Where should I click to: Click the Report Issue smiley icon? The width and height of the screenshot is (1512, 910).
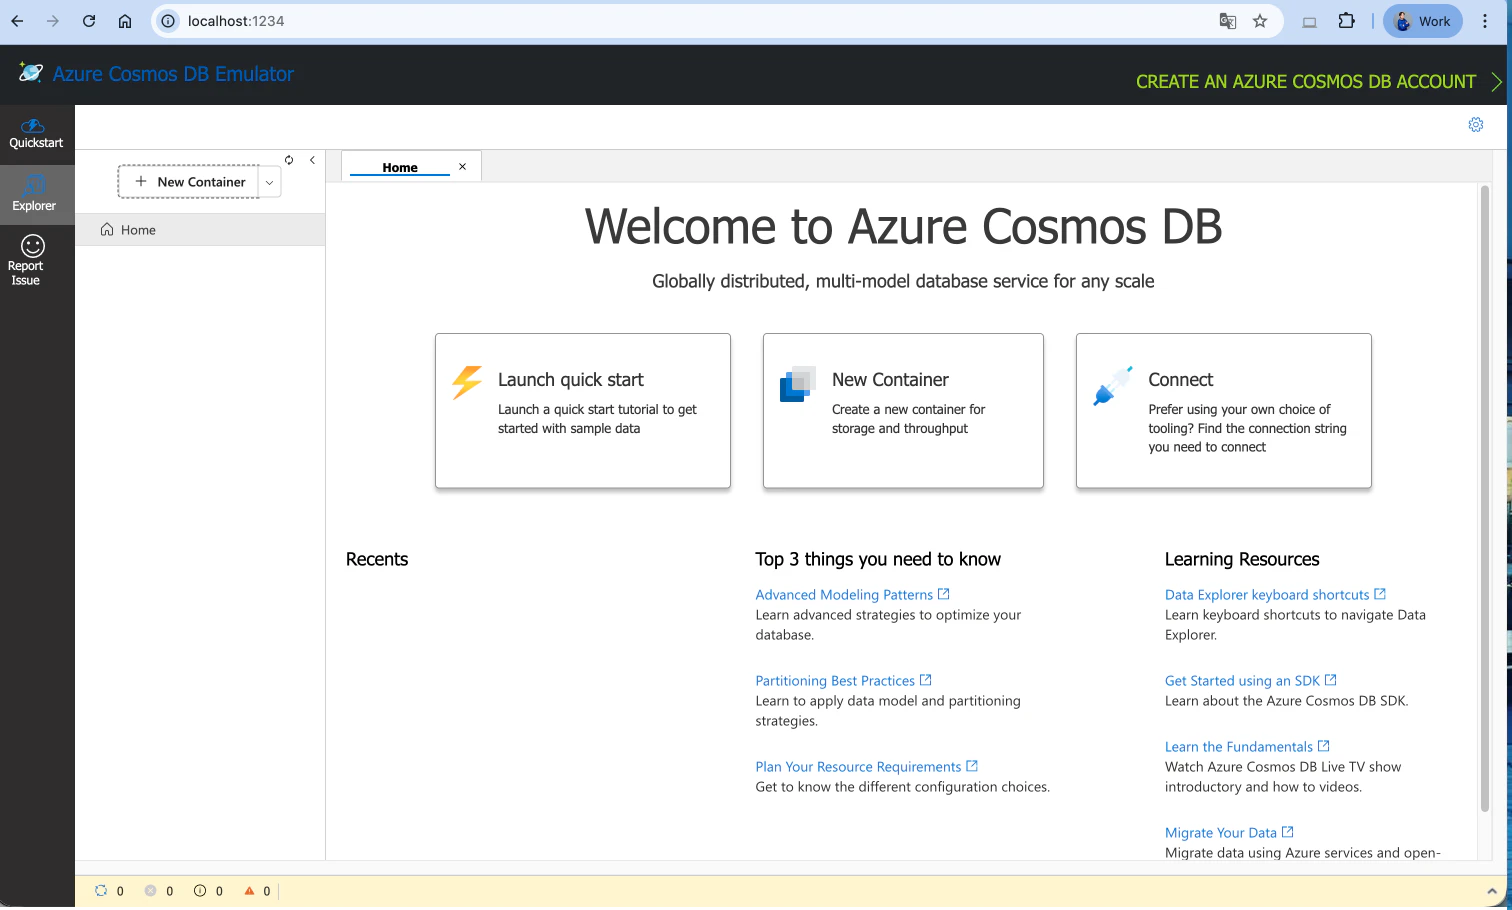33,246
